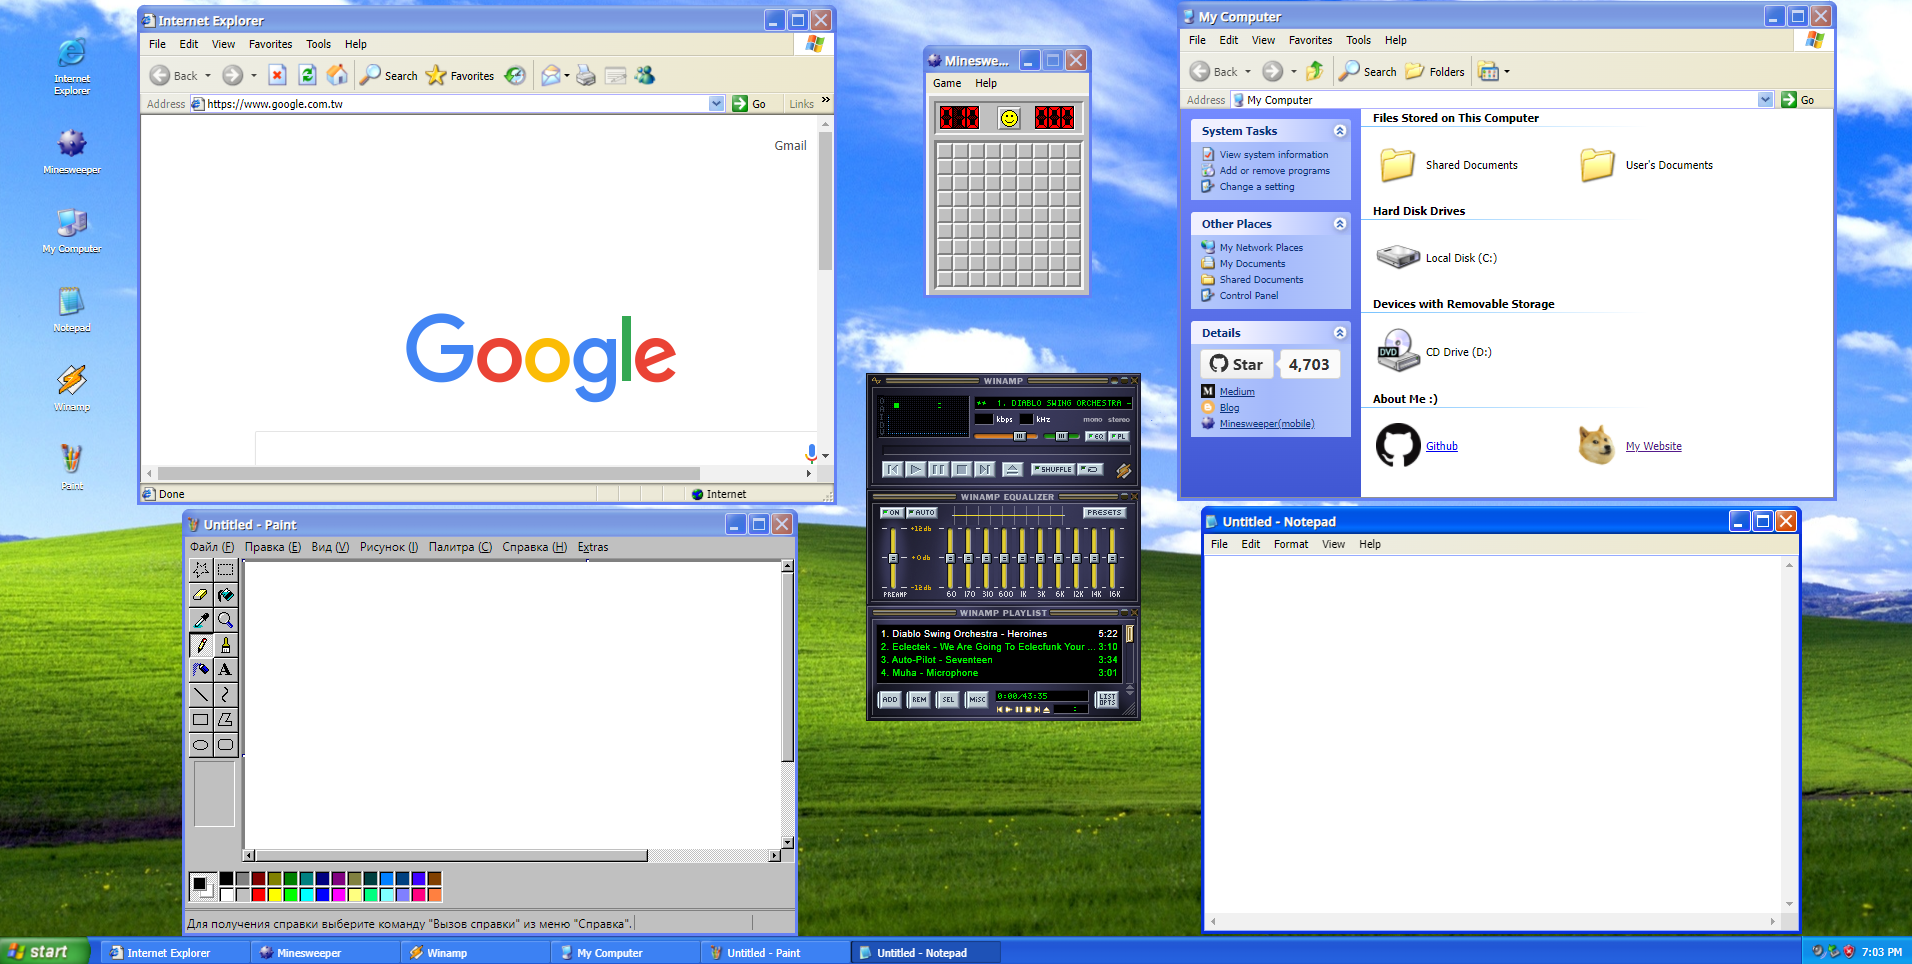Open the CD Drive (D:) icon
This screenshot has height=964, width=1912.
click(1398, 351)
